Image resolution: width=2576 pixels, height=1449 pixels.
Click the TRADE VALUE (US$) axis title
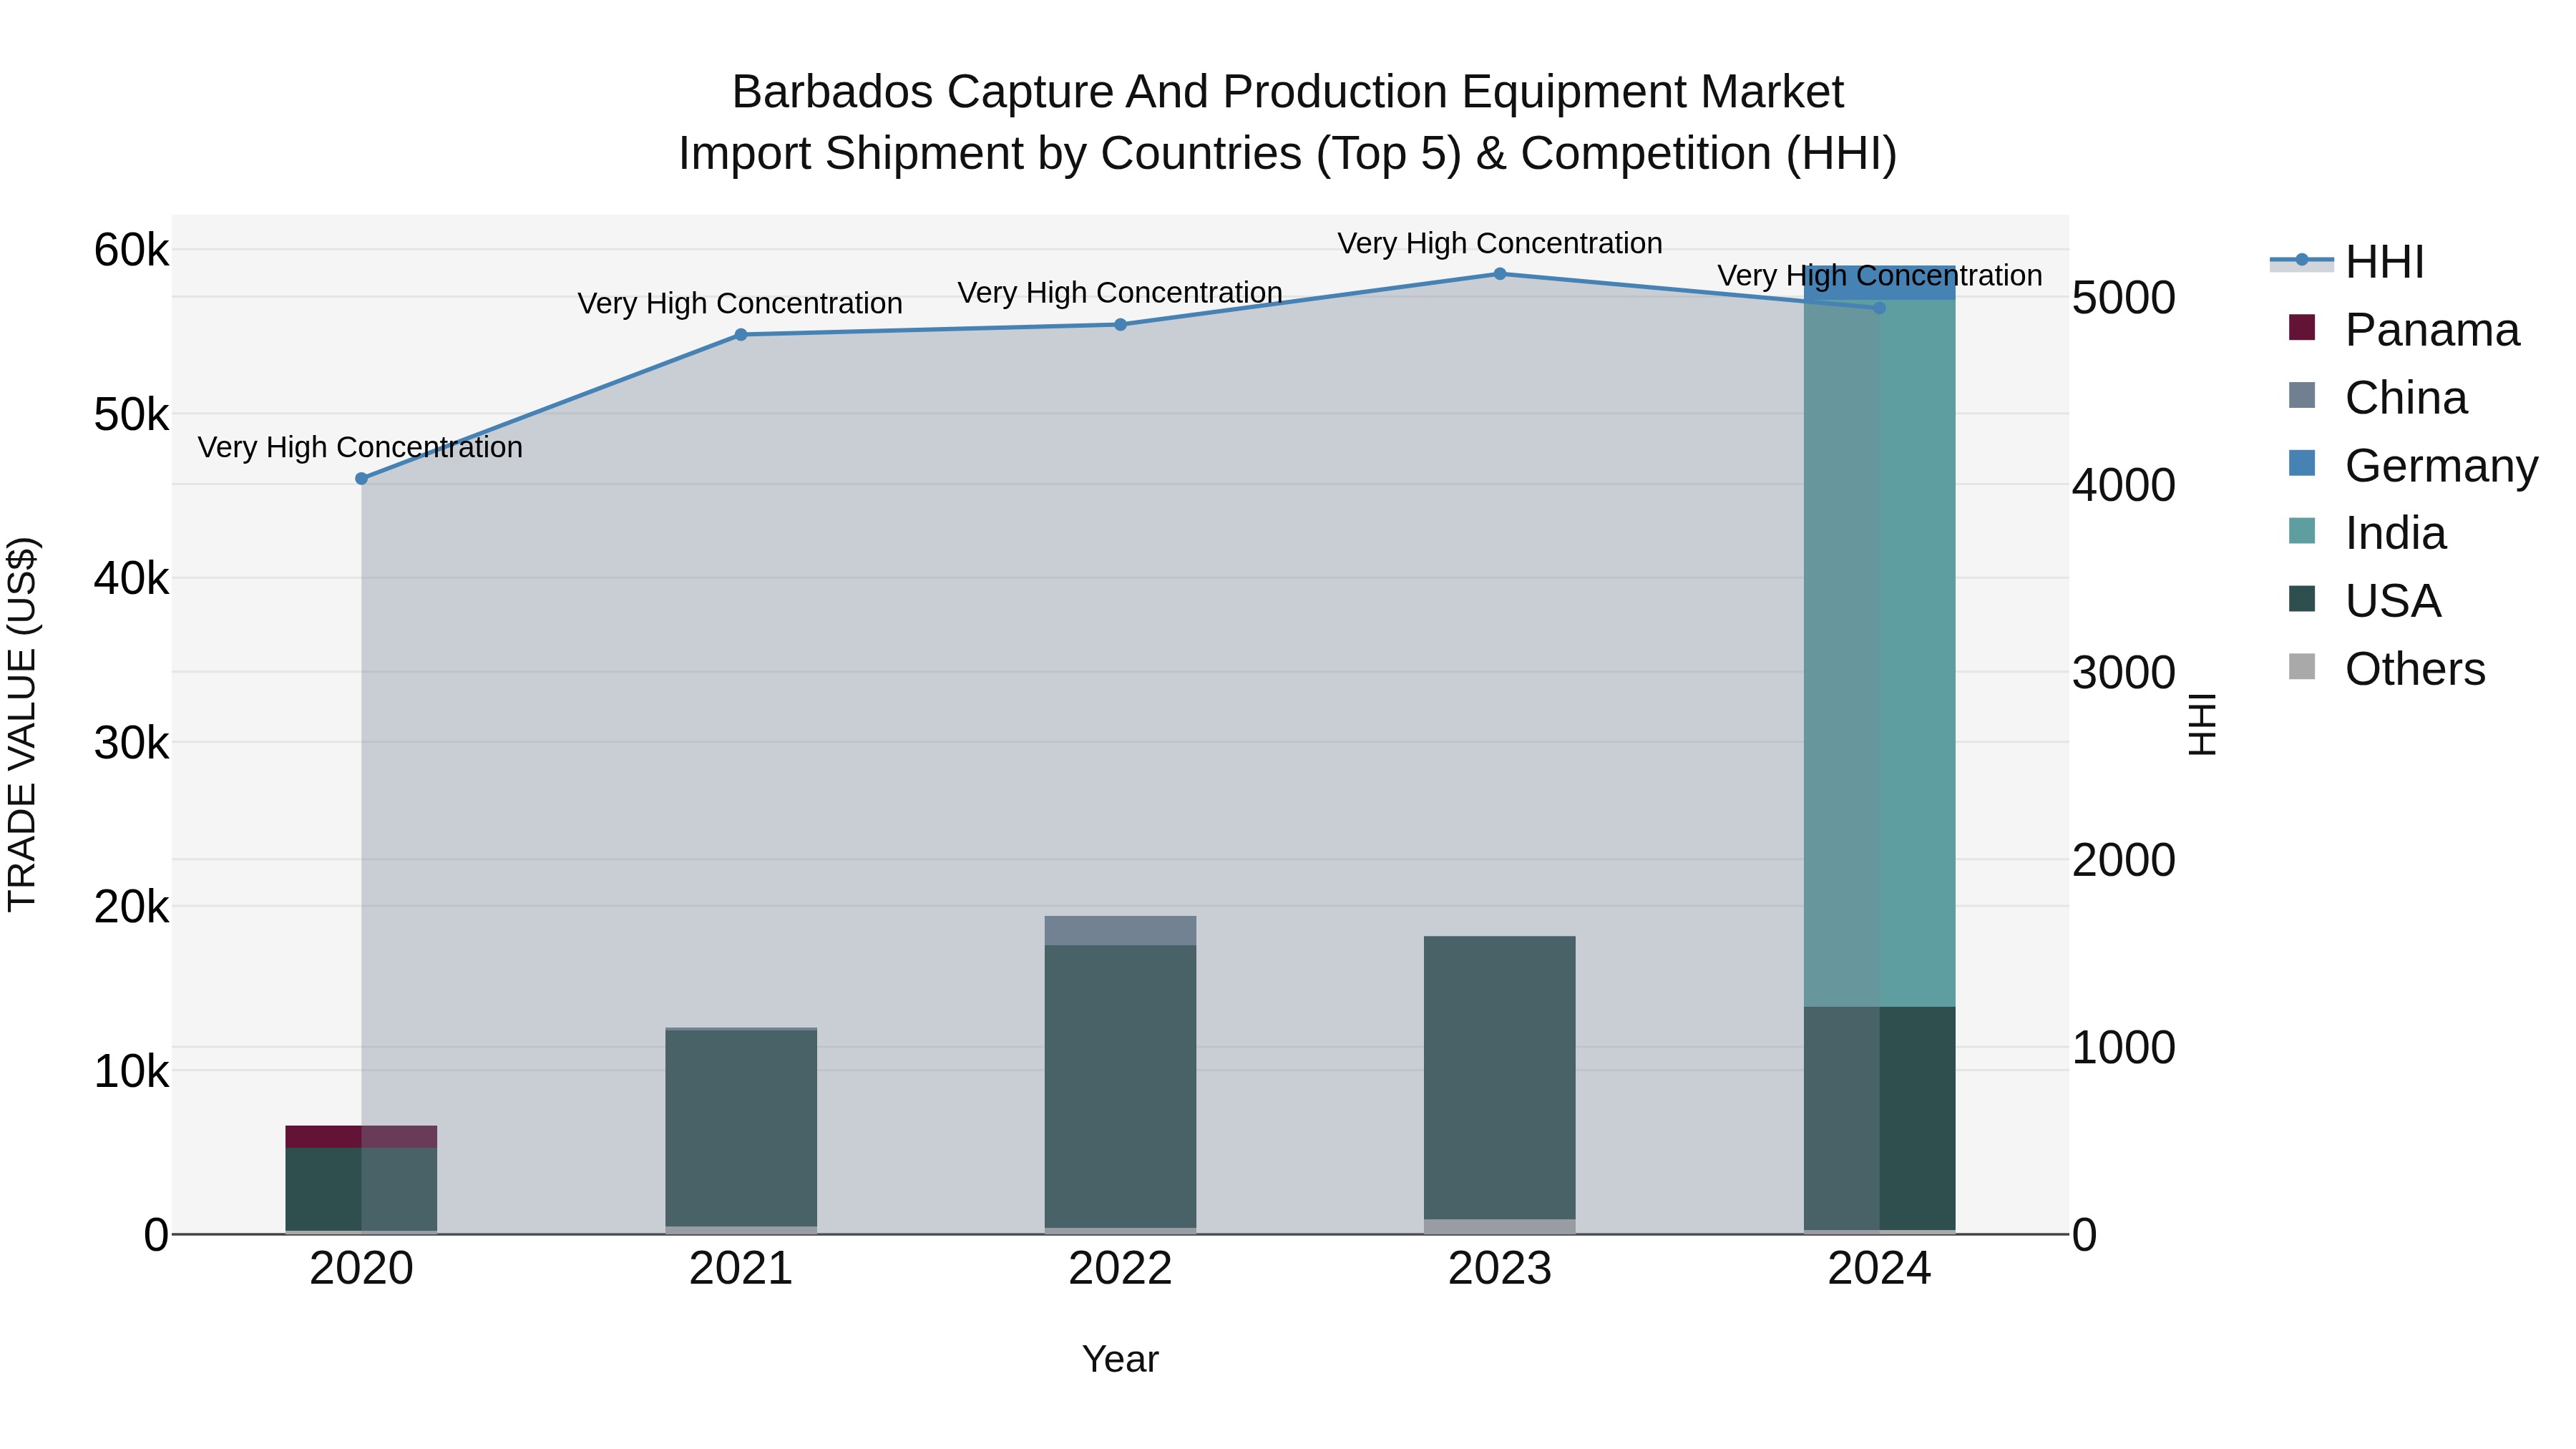tap(23, 725)
